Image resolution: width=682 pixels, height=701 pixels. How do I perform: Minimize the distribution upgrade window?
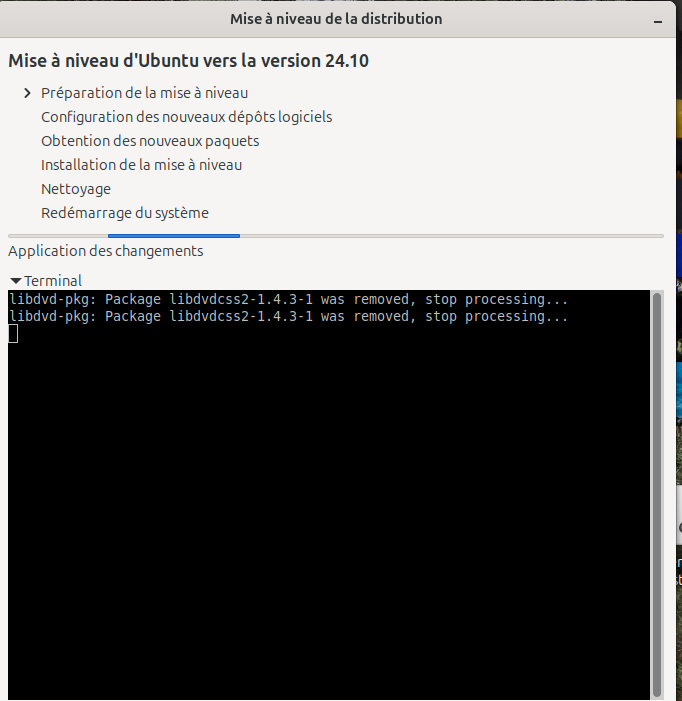[x=657, y=21]
